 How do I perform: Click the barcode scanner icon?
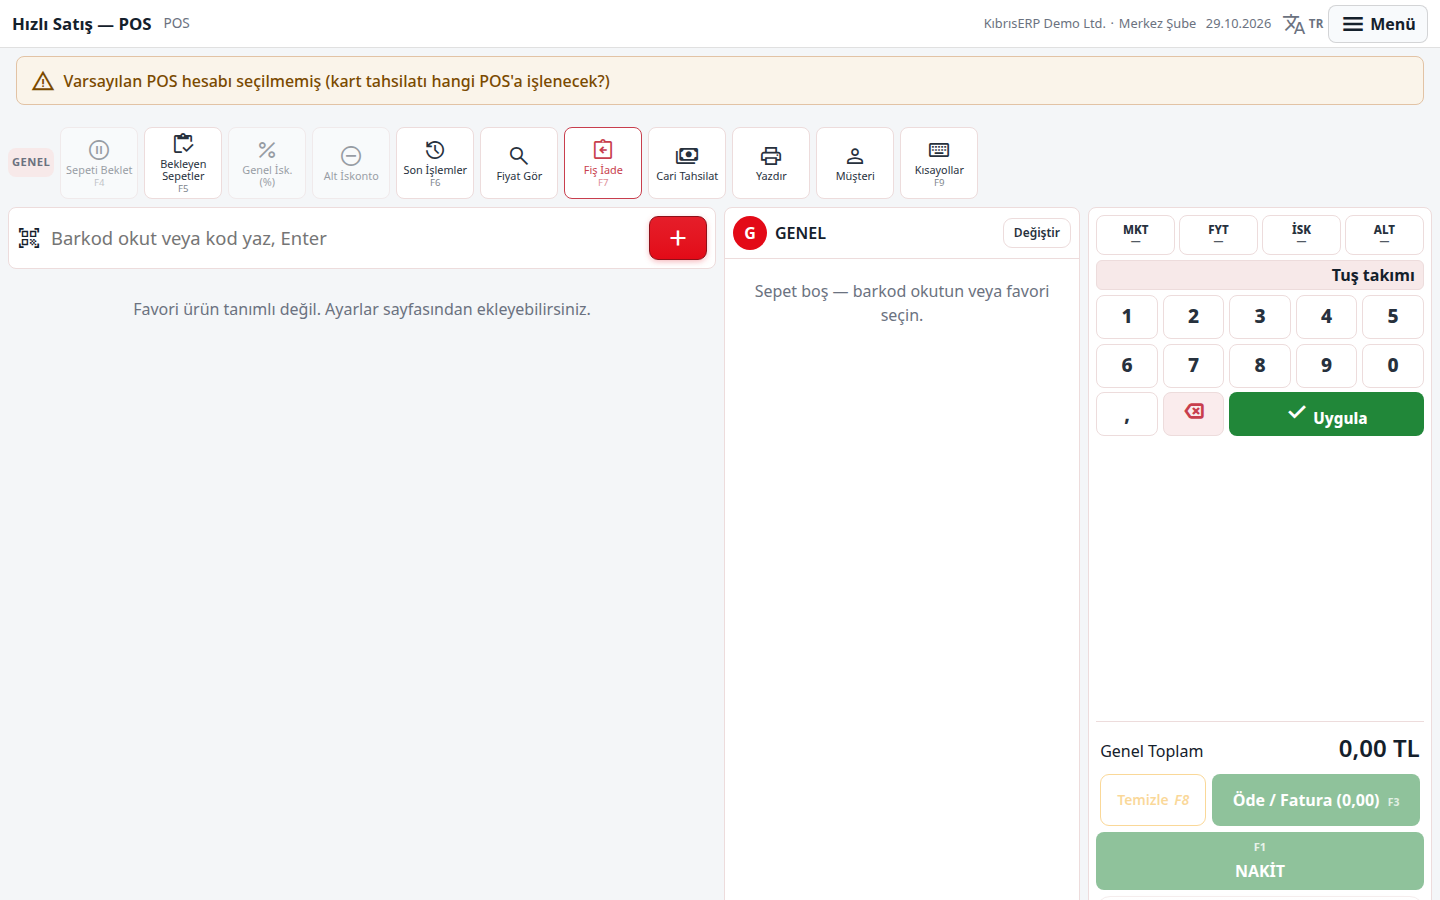click(x=29, y=238)
